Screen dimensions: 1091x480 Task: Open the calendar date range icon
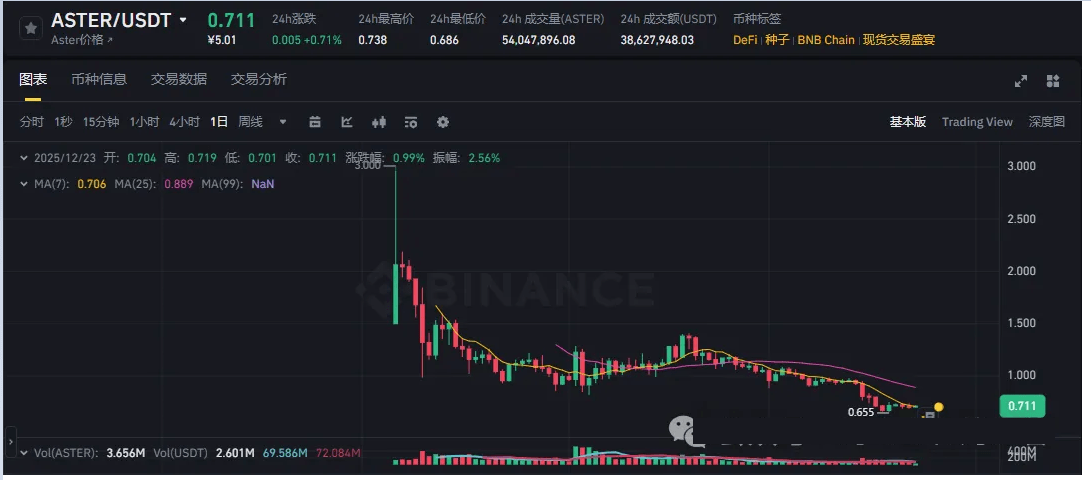tap(315, 122)
